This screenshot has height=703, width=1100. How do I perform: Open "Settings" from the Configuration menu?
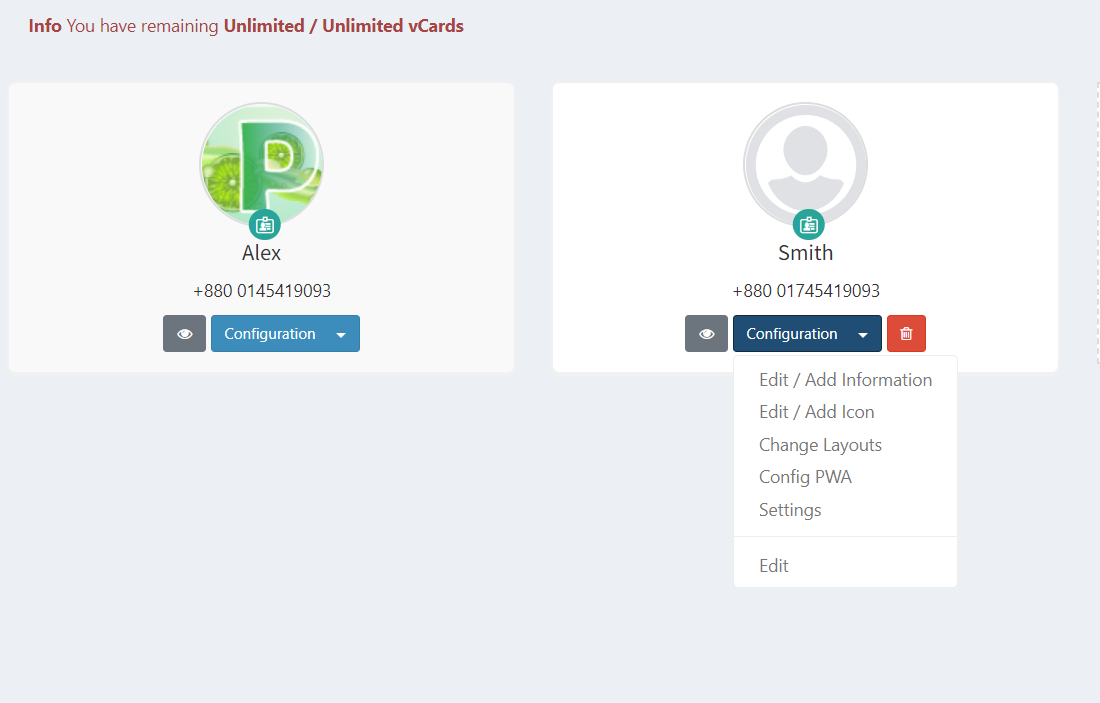pos(790,510)
